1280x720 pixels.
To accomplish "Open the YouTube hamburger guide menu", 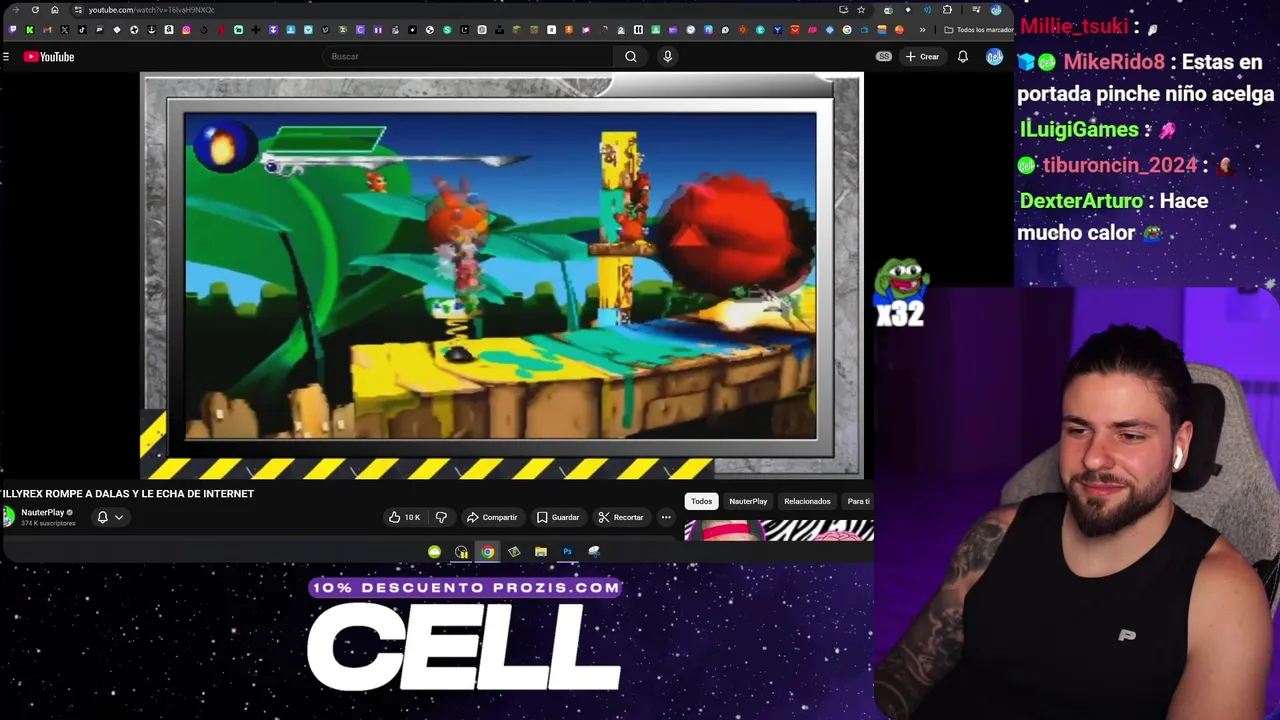I will point(6,57).
